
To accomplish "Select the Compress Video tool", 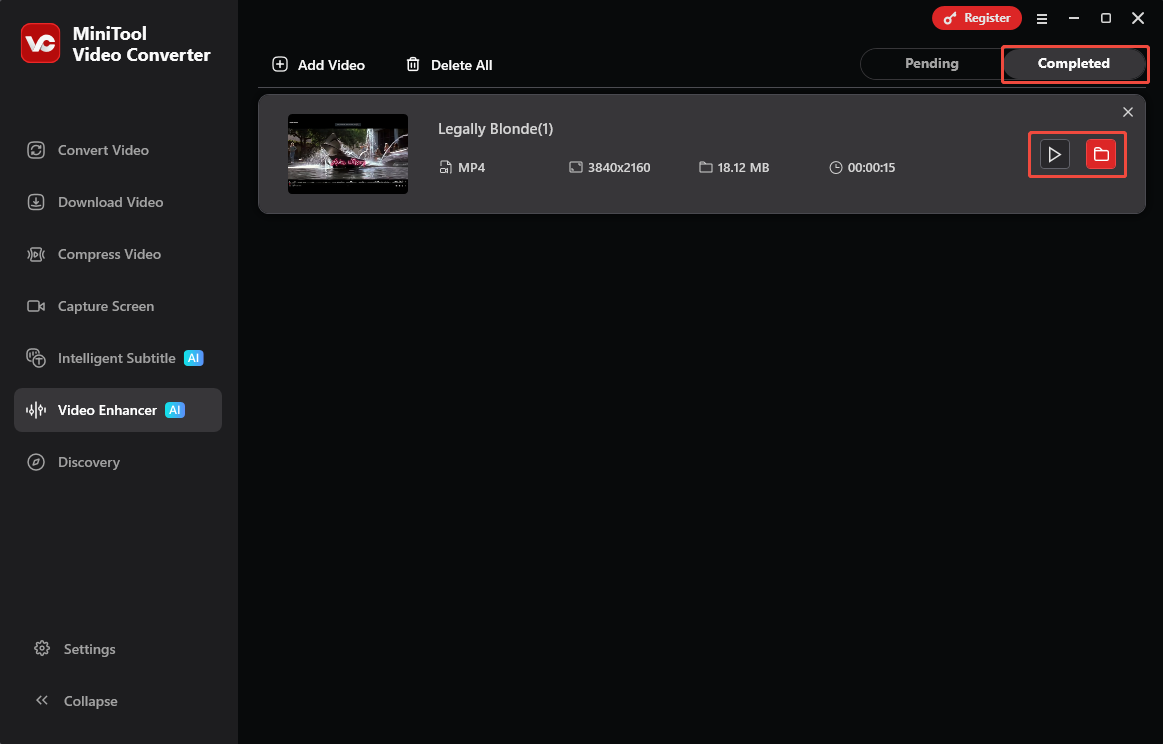I will 109,253.
